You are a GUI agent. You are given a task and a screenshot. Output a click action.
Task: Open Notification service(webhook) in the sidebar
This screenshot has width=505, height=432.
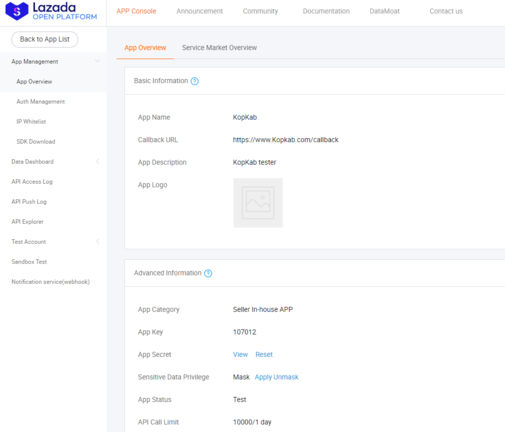[x=51, y=282]
